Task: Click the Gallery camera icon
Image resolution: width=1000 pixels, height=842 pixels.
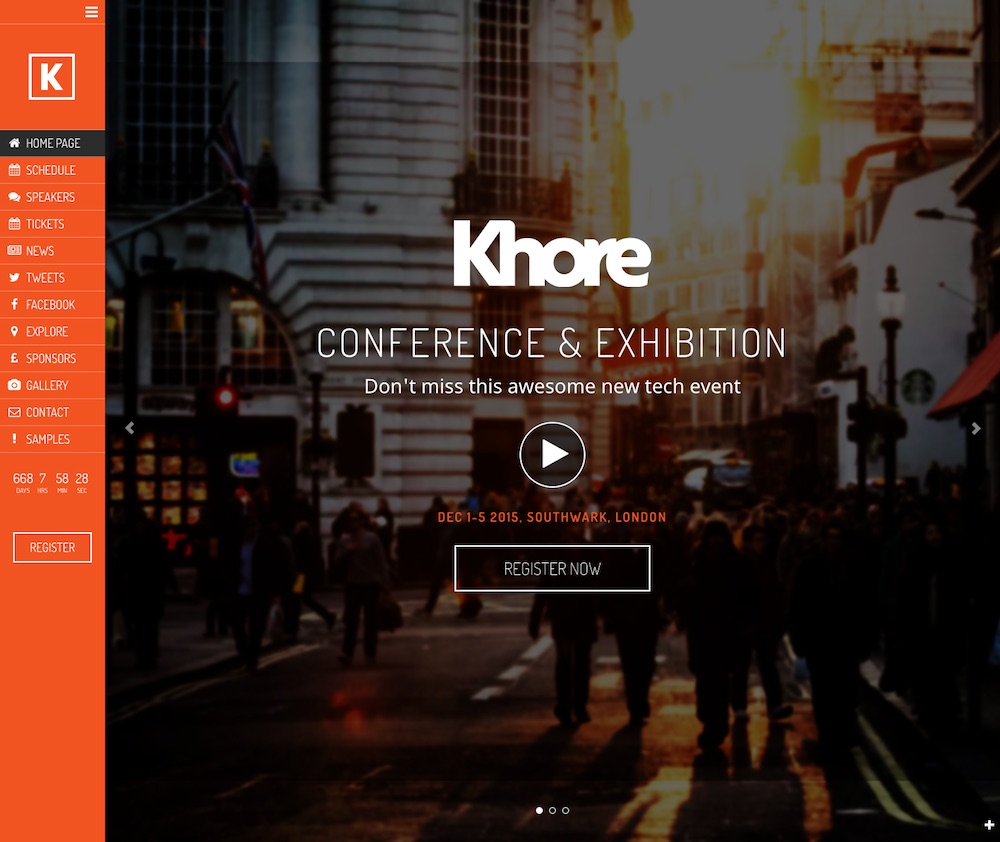Action: point(14,385)
